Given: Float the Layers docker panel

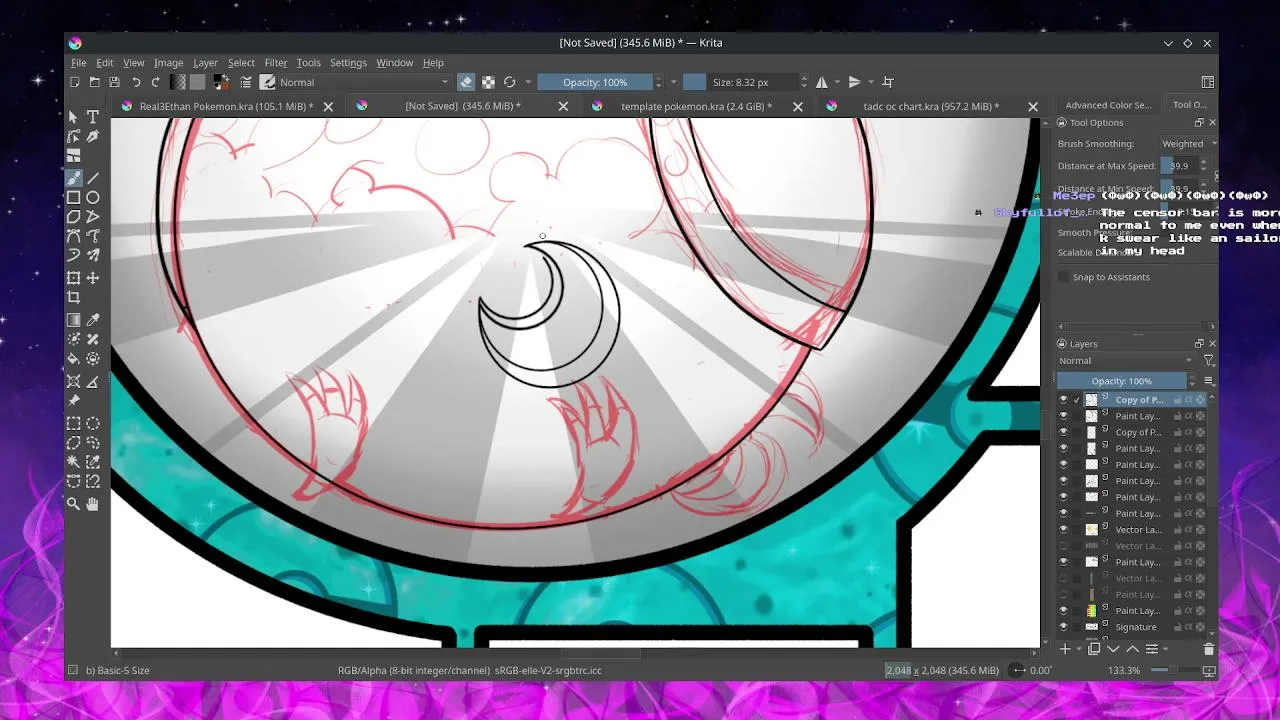Looking at the screenshot, I should coord(1199,344).
